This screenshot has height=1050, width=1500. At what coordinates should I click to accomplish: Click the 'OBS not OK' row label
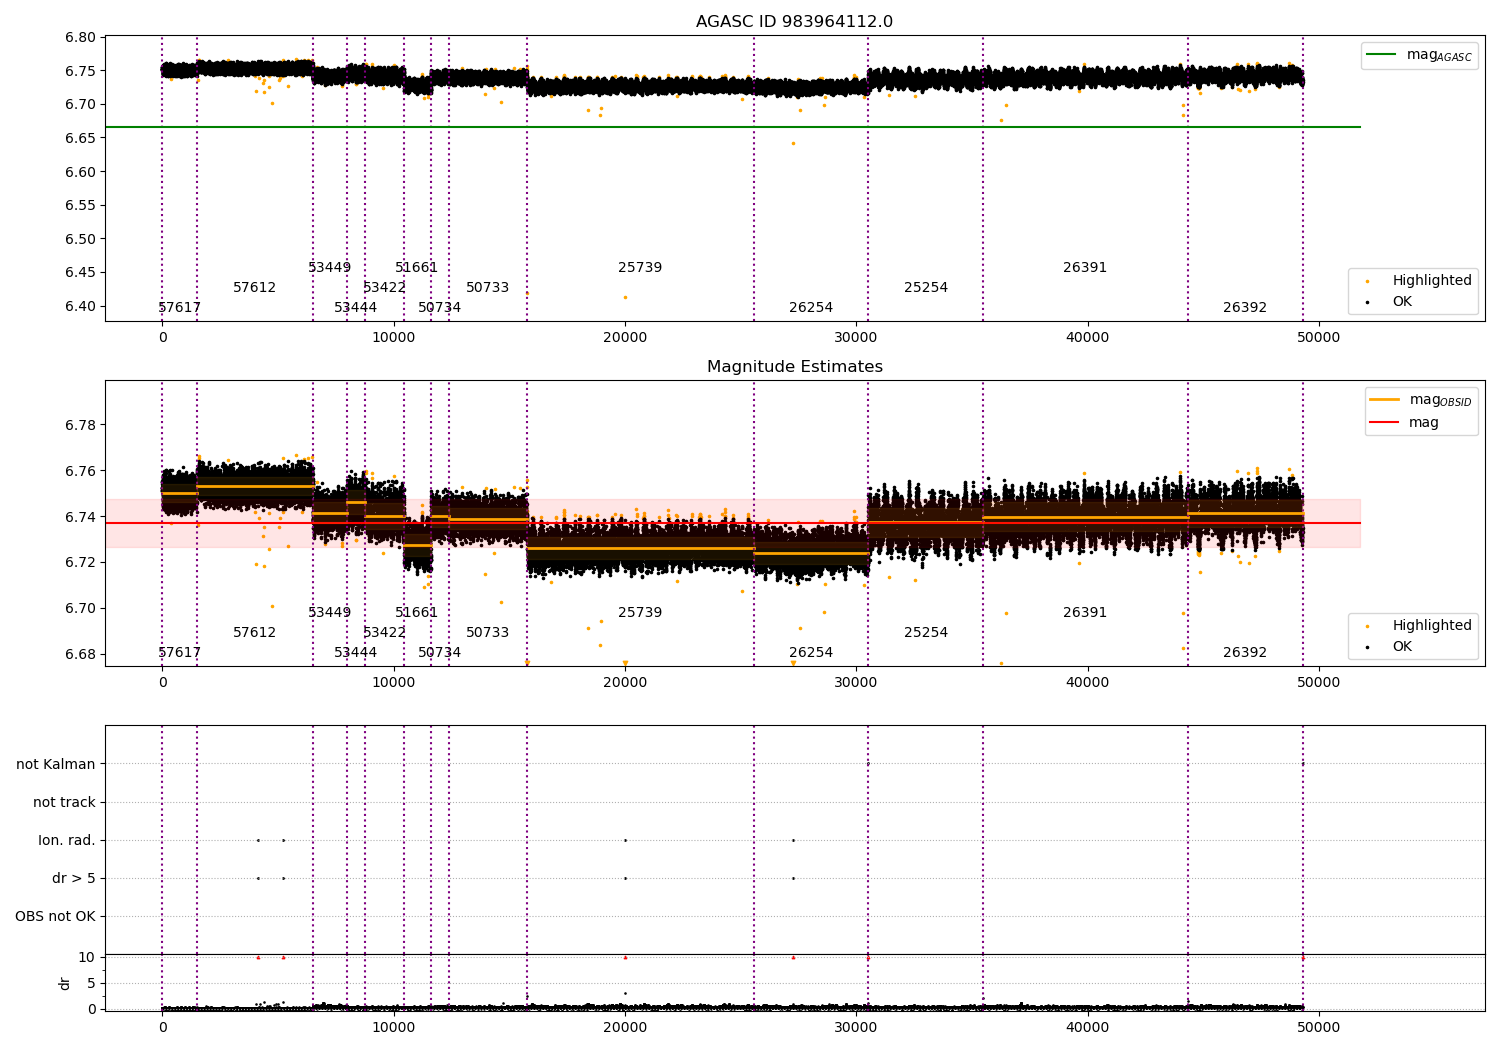(56, 917)
